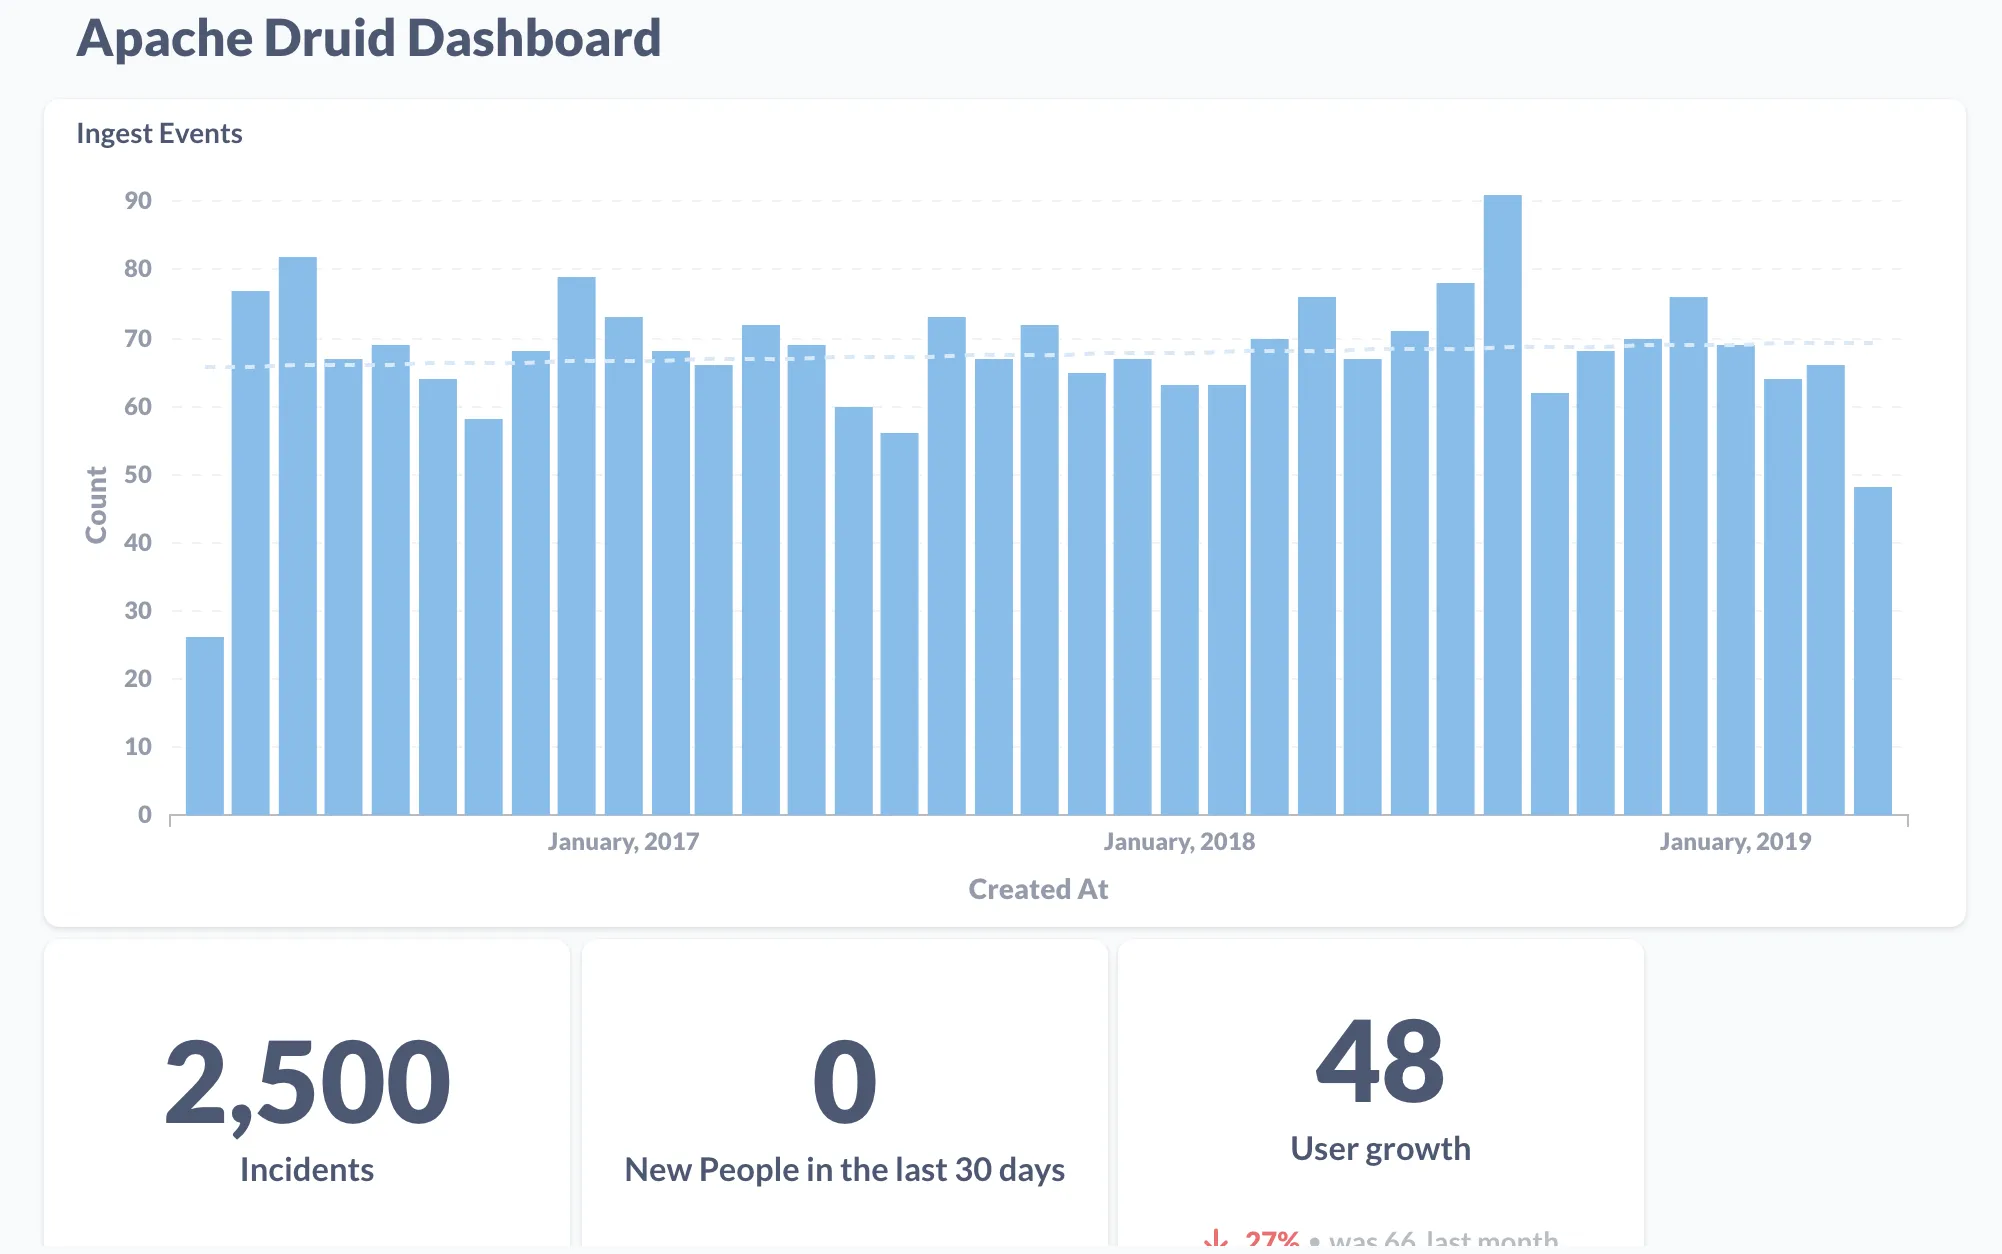
Task: Click the User growth card label
Action: 1381,1149
